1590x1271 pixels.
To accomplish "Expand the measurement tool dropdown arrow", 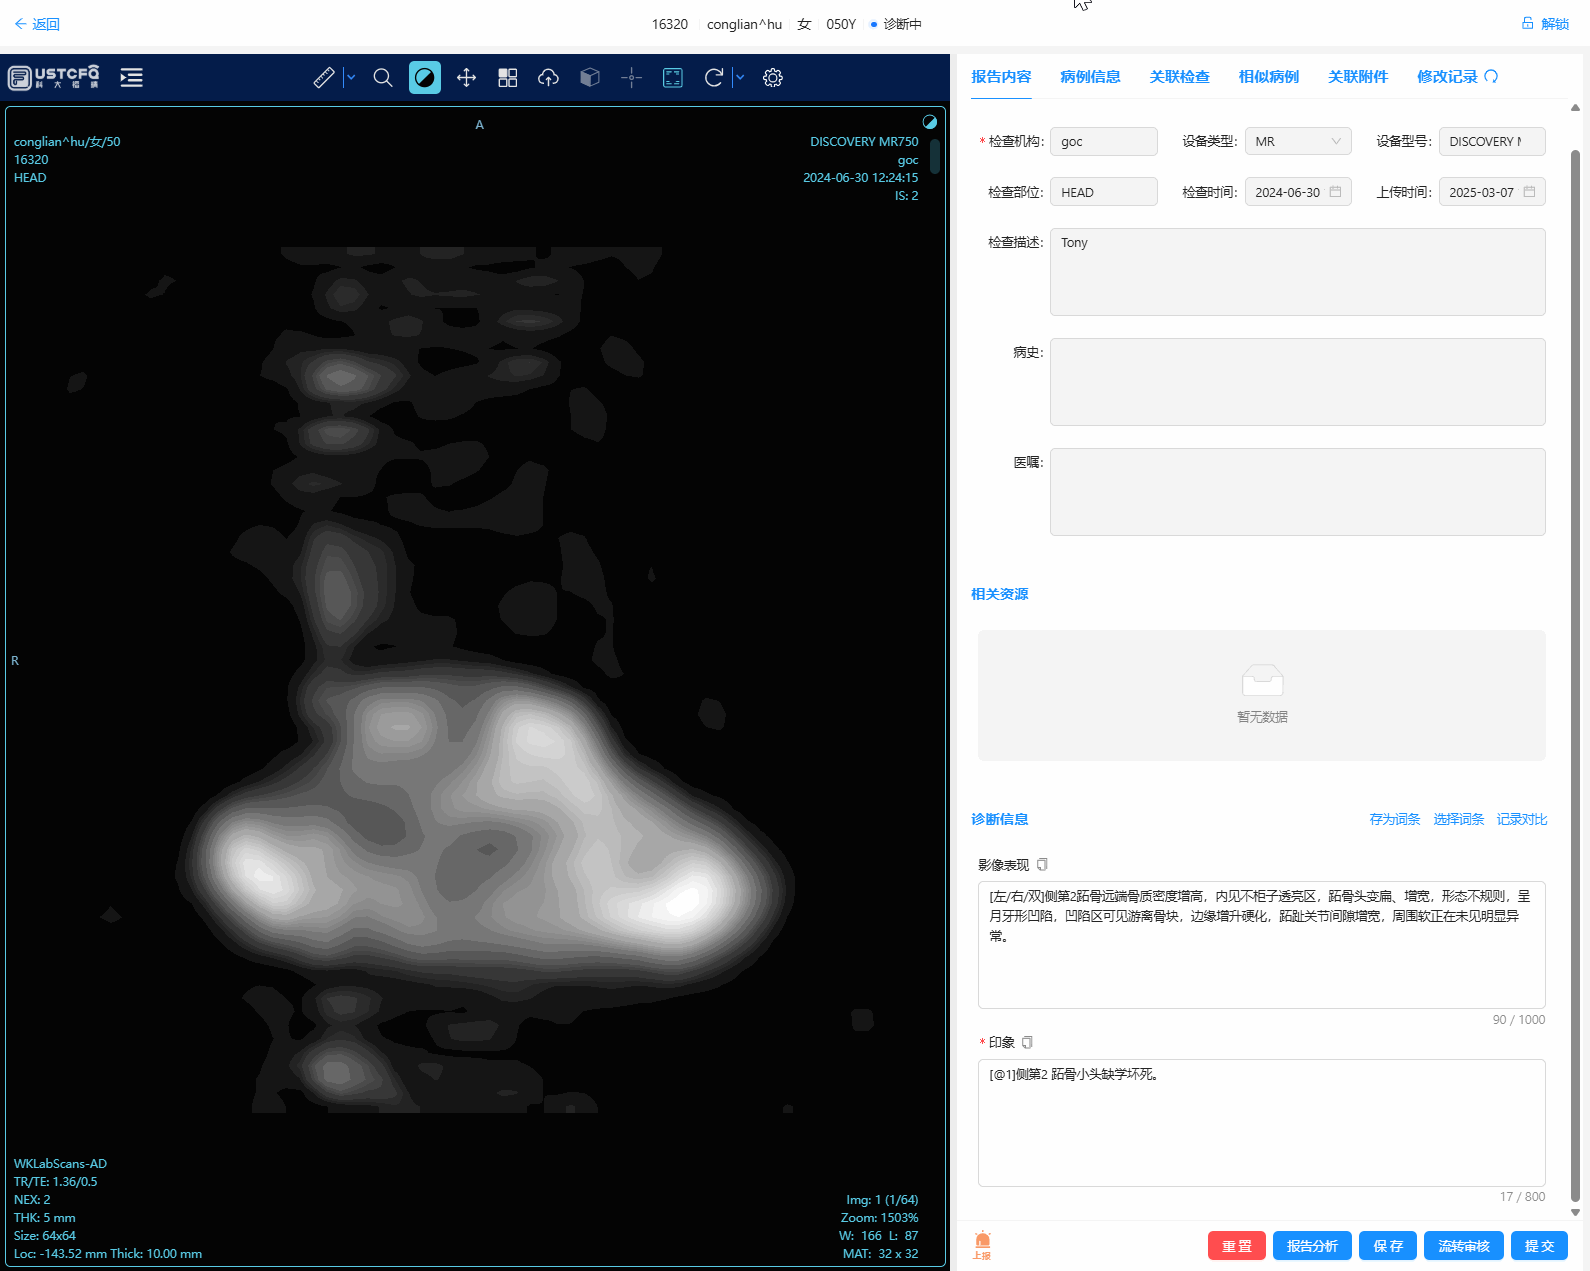I will tap(351, 77).
